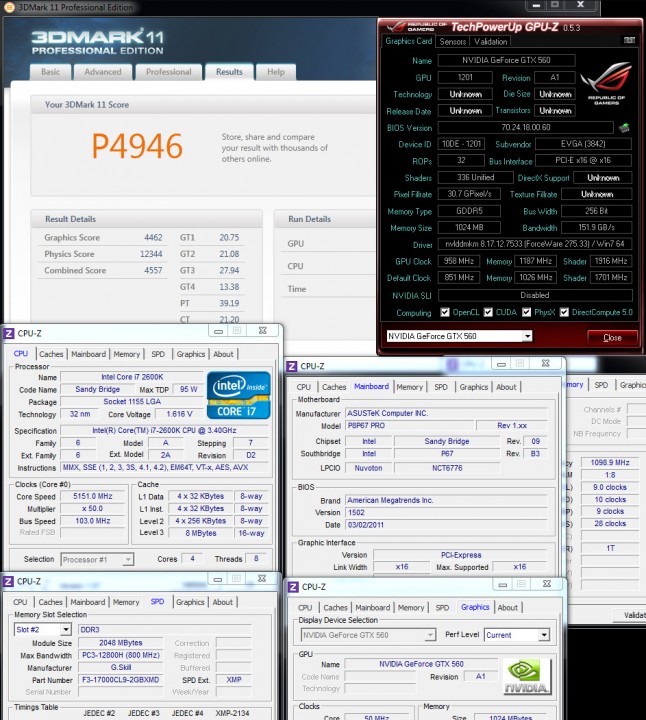
Task: Switch to the Basic tab in 3DMark
Action: tap(51, 72)
